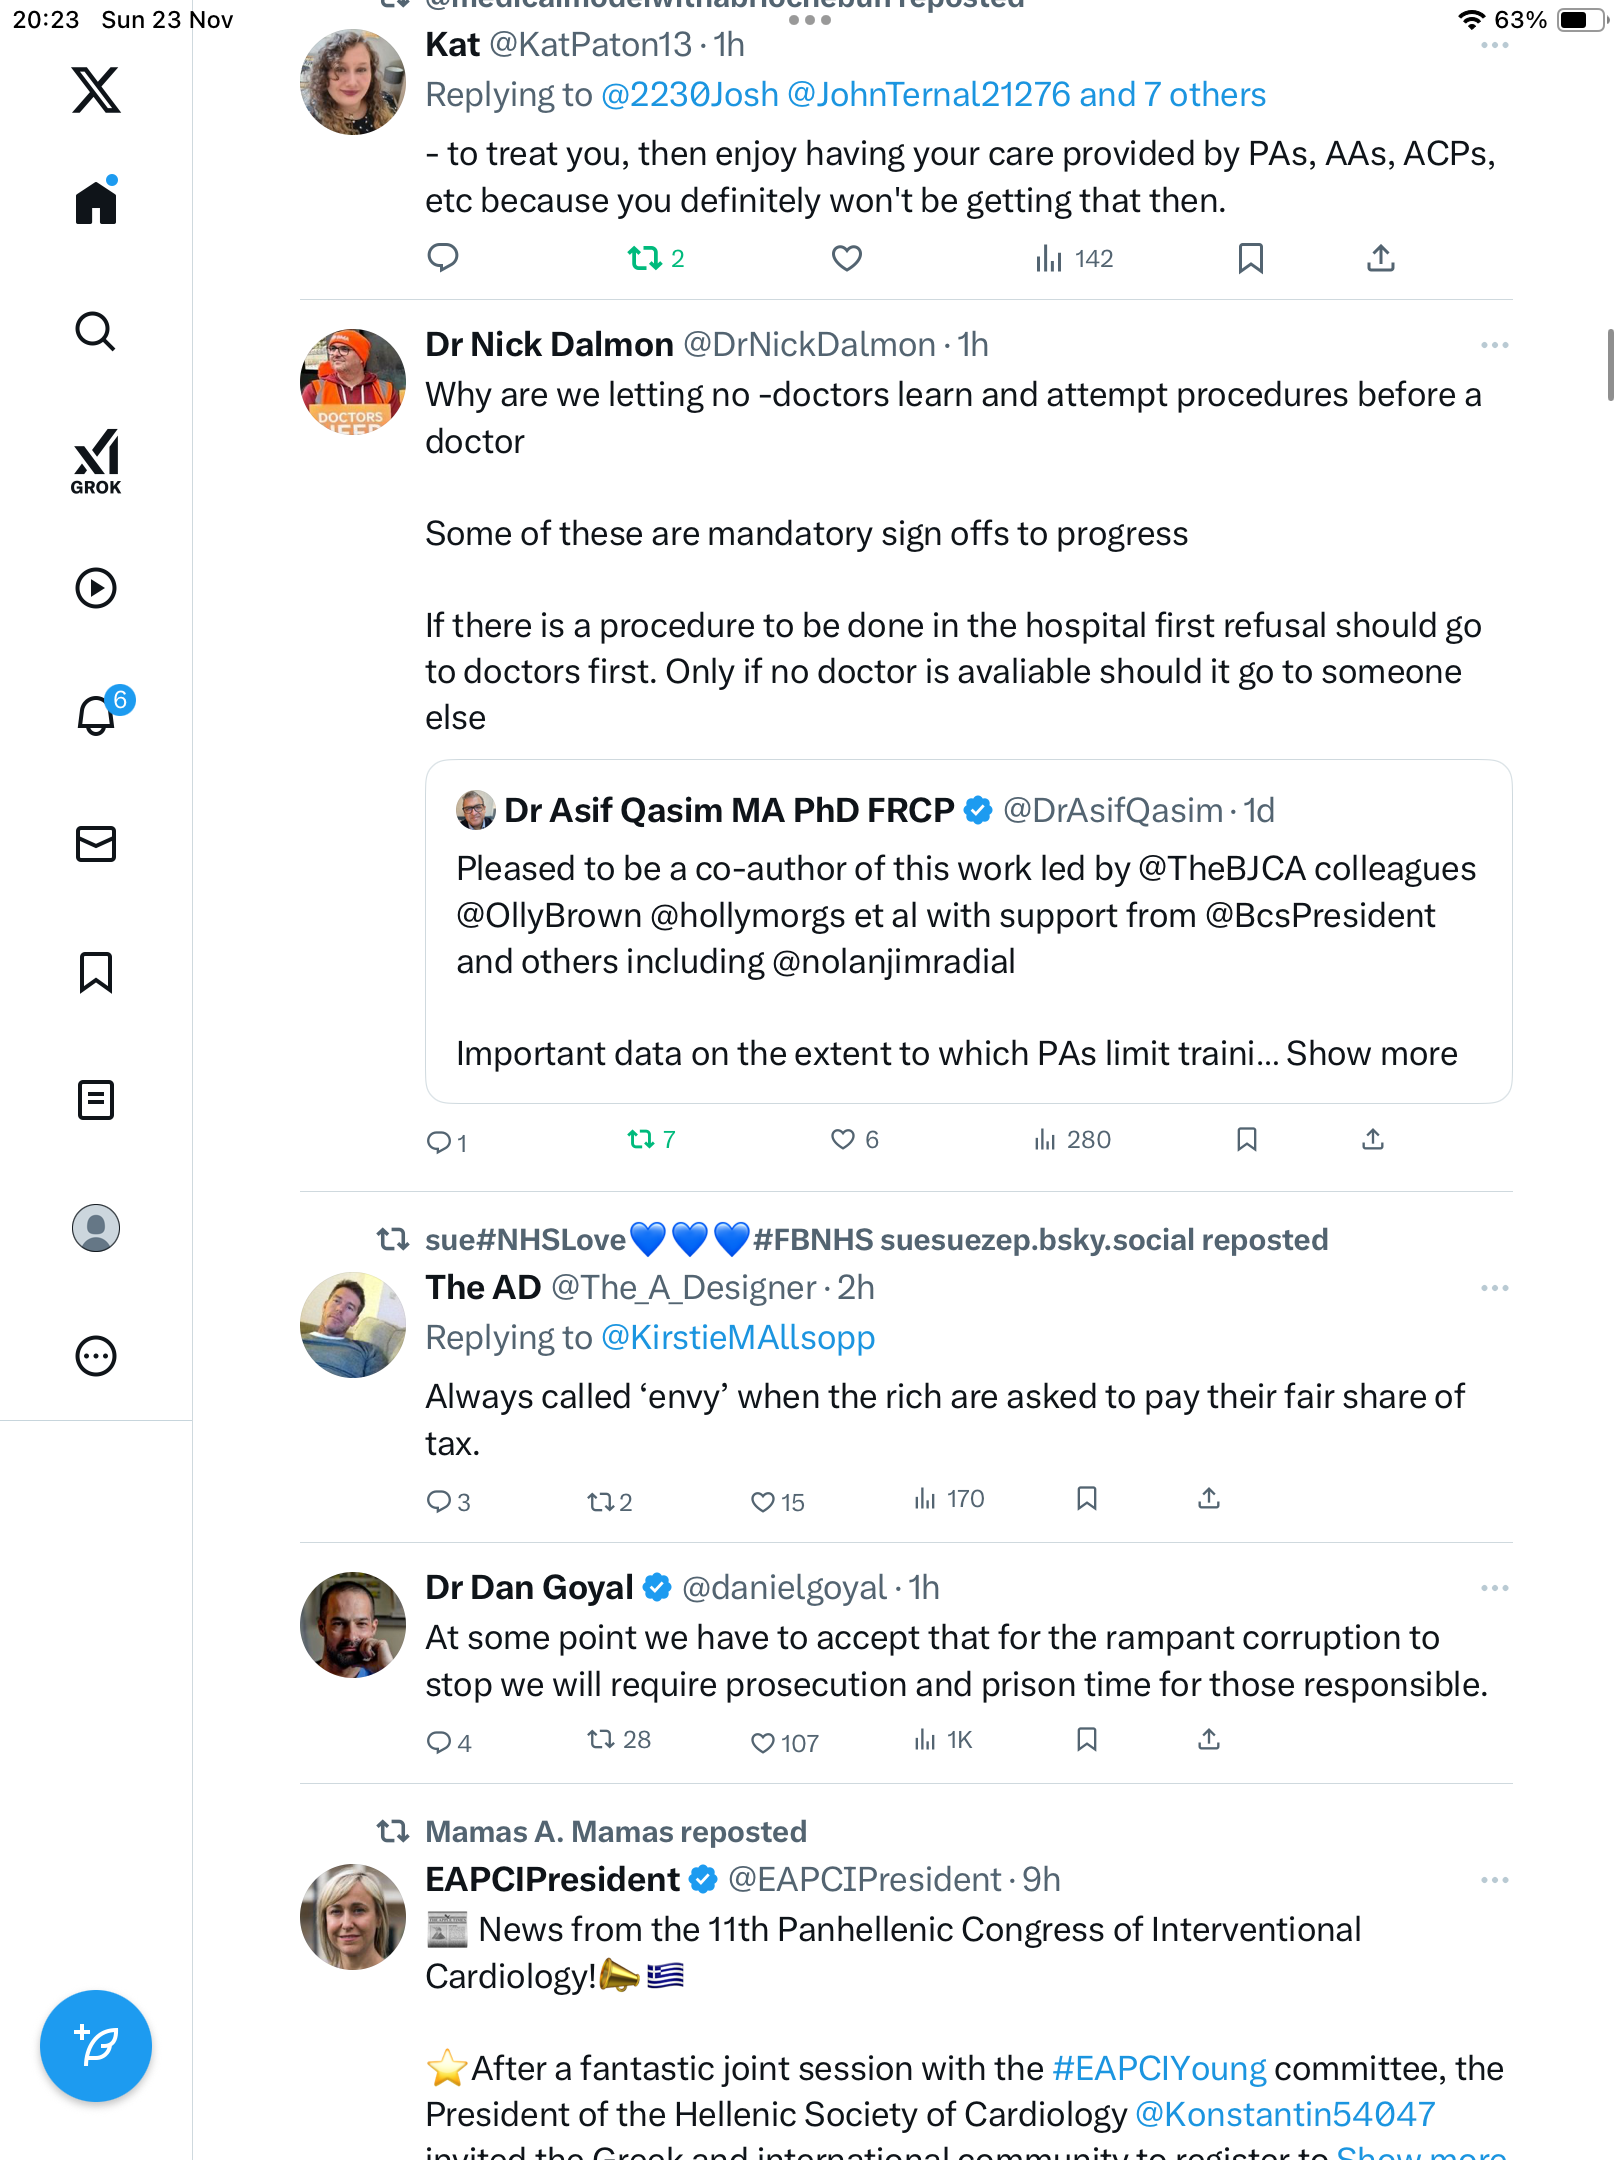This screenshot has width=1620, height=2160.
Task: Open more options on Dr Nick Dalmon's post
Action: 1494,345
